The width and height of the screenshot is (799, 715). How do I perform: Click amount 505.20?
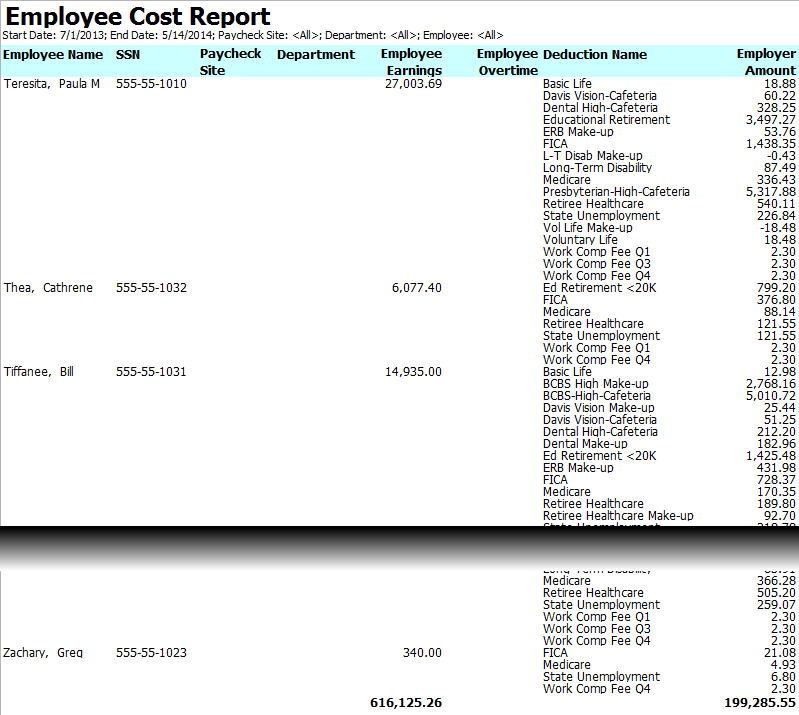click(x=776, y=593)
